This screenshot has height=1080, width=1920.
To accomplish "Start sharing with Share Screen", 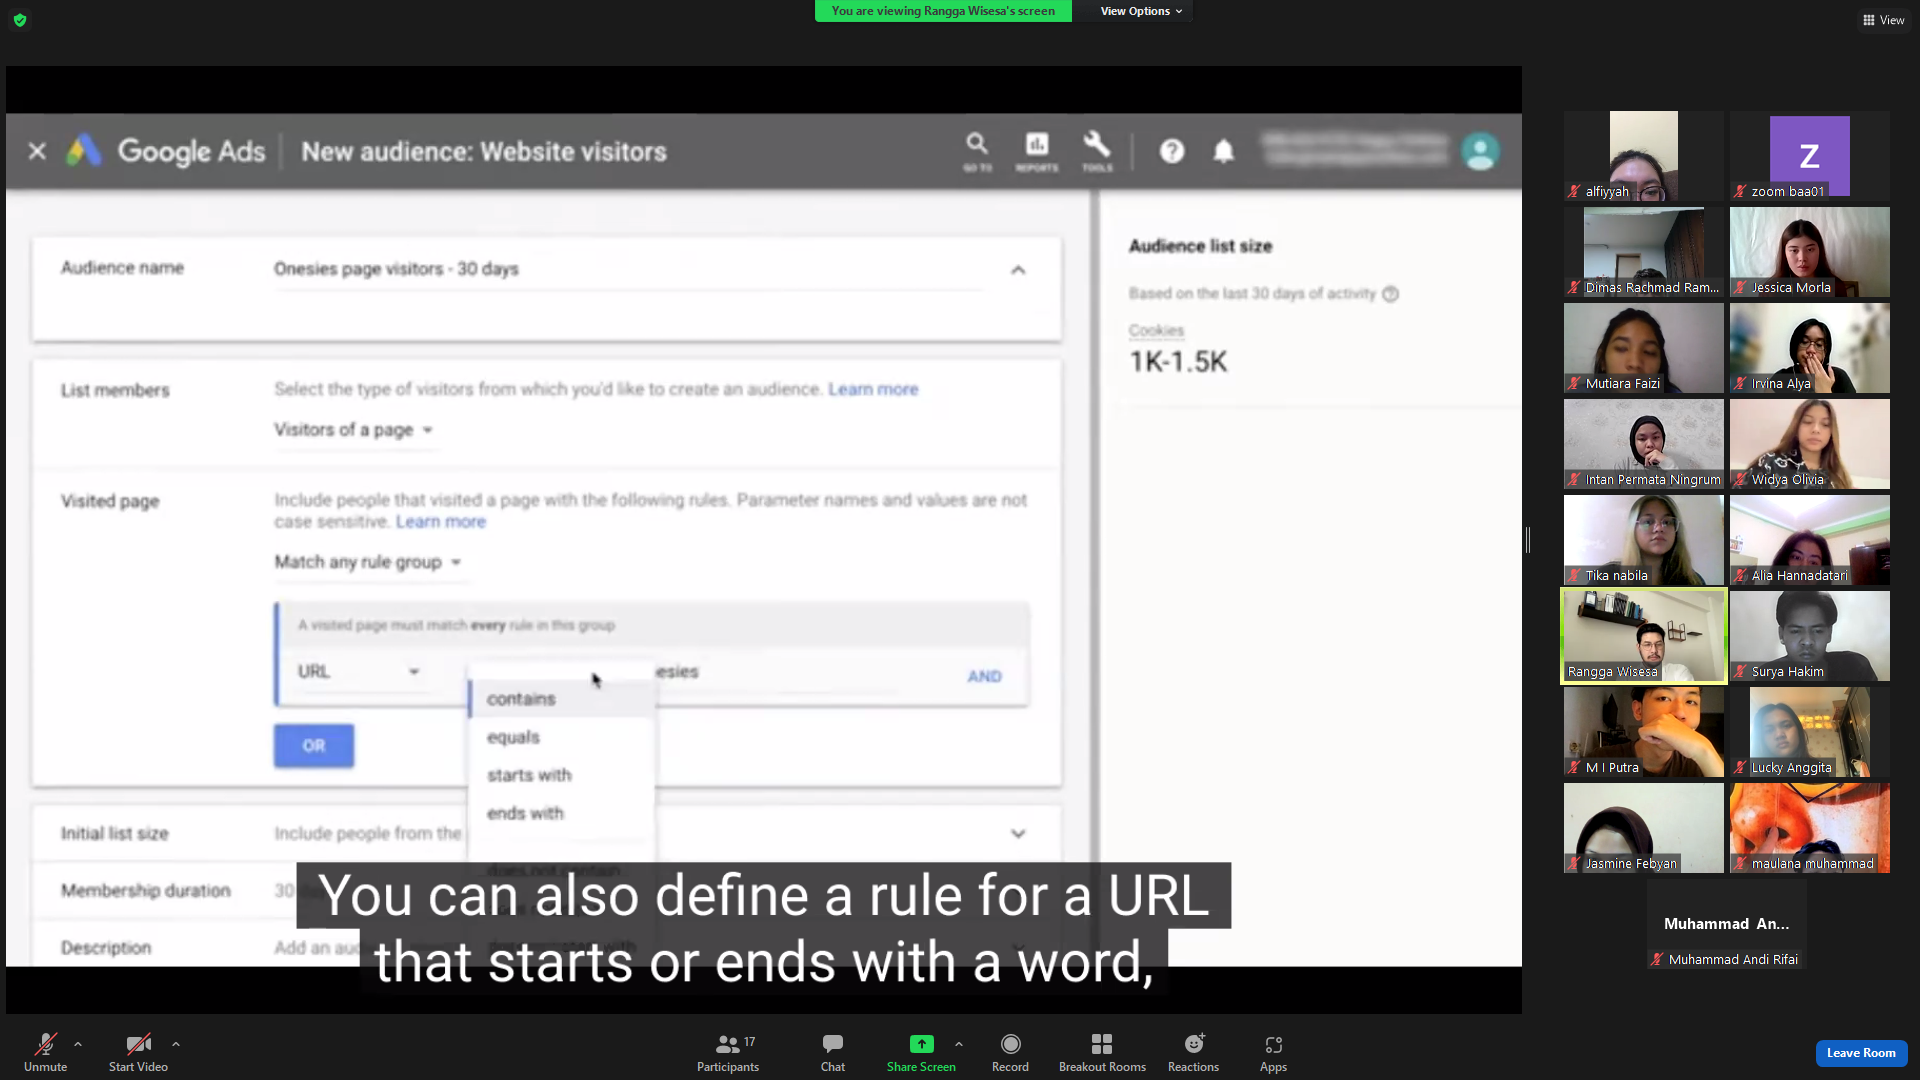I will 921,1053.
